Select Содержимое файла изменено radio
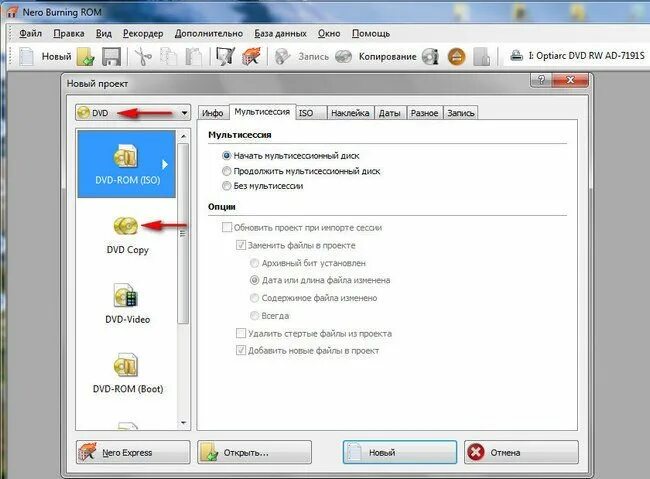 coord(255,298)
